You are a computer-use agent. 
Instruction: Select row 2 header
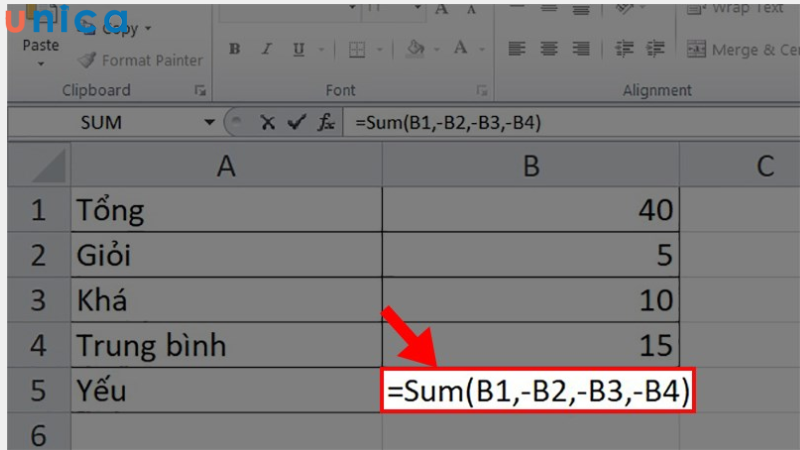click(39, 255)
